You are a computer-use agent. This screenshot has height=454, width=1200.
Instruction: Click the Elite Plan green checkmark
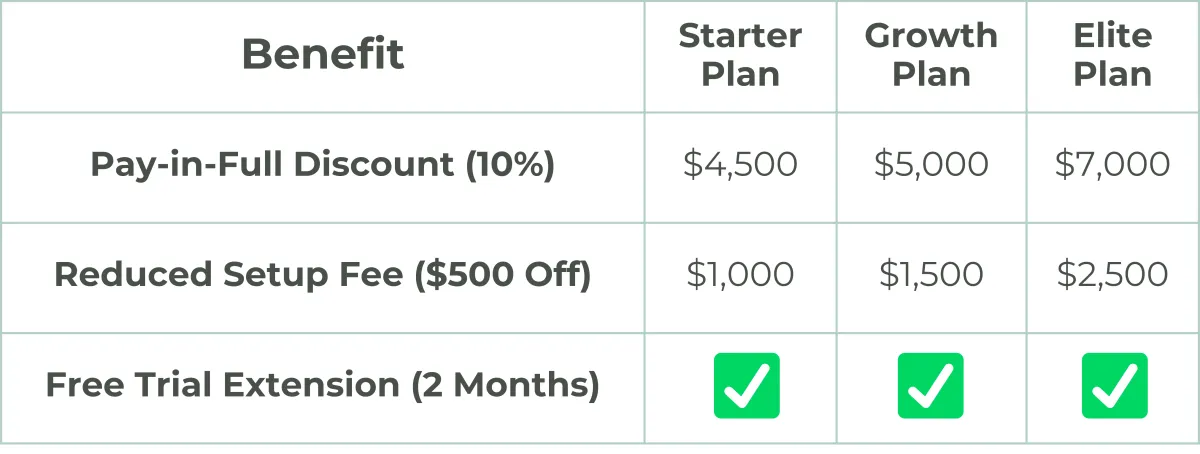[x=1114, y=385]
